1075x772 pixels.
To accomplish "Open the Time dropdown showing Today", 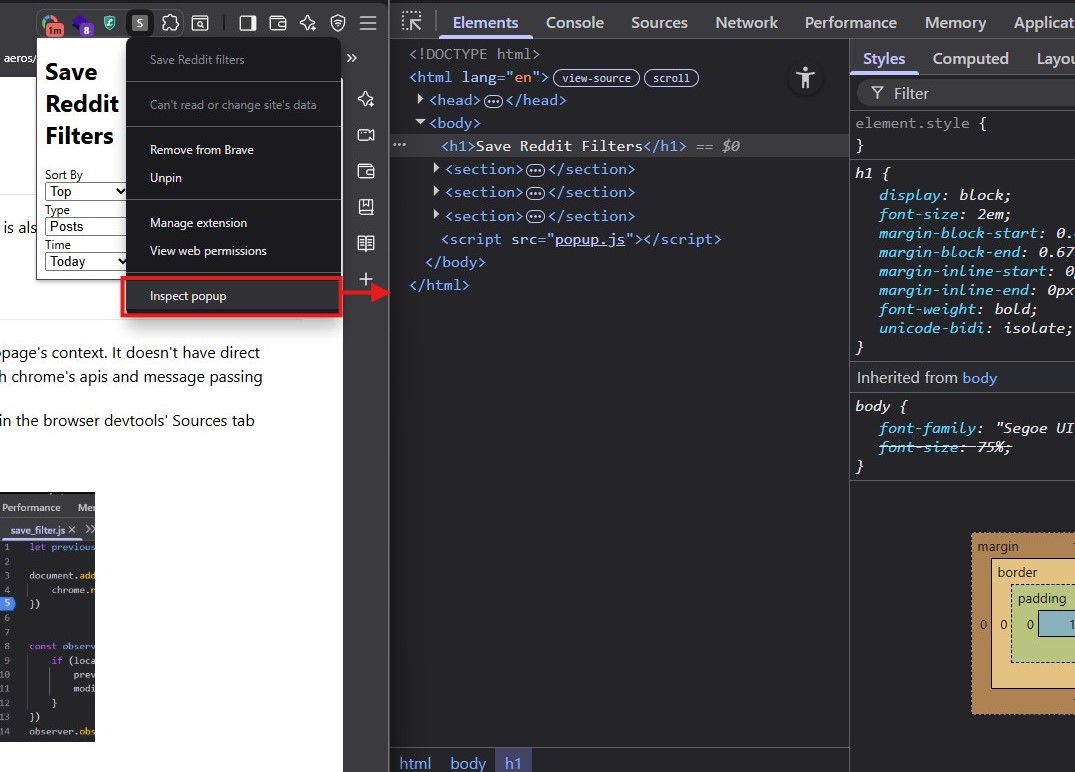I will [x=86, y=261].
